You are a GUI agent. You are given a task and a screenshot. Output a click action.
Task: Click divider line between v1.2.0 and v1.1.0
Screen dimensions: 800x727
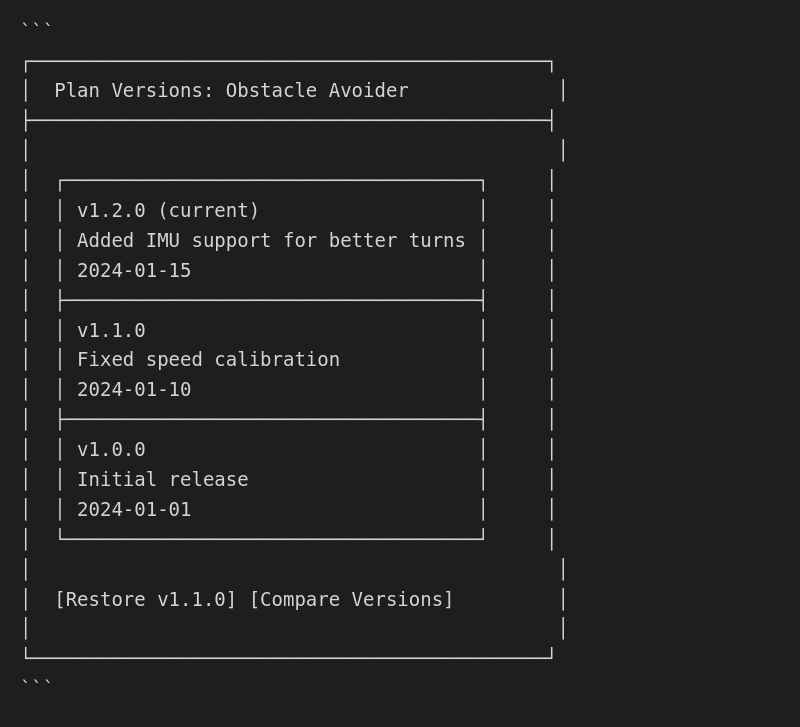[x=271, y=300]
